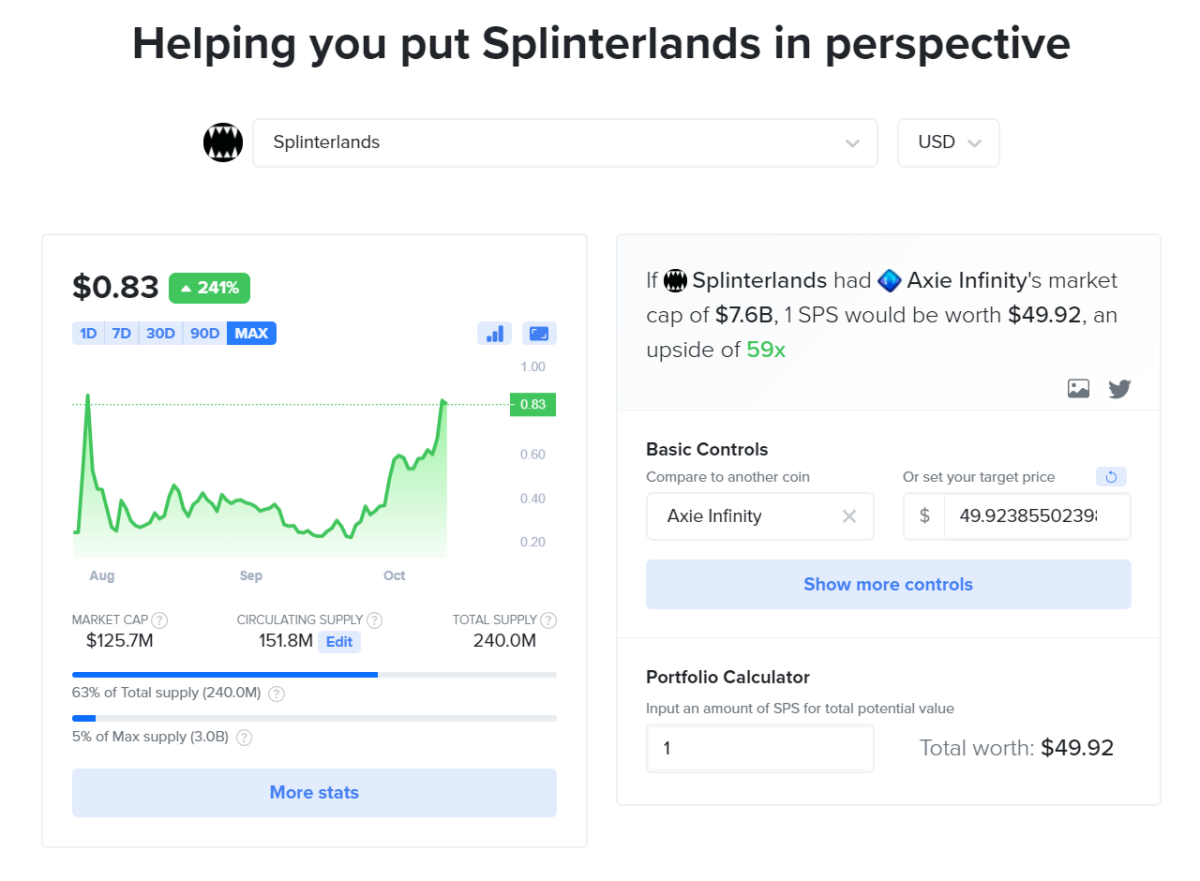Click the More stats button
1200x881 pixels.
[x=314, y=793]
